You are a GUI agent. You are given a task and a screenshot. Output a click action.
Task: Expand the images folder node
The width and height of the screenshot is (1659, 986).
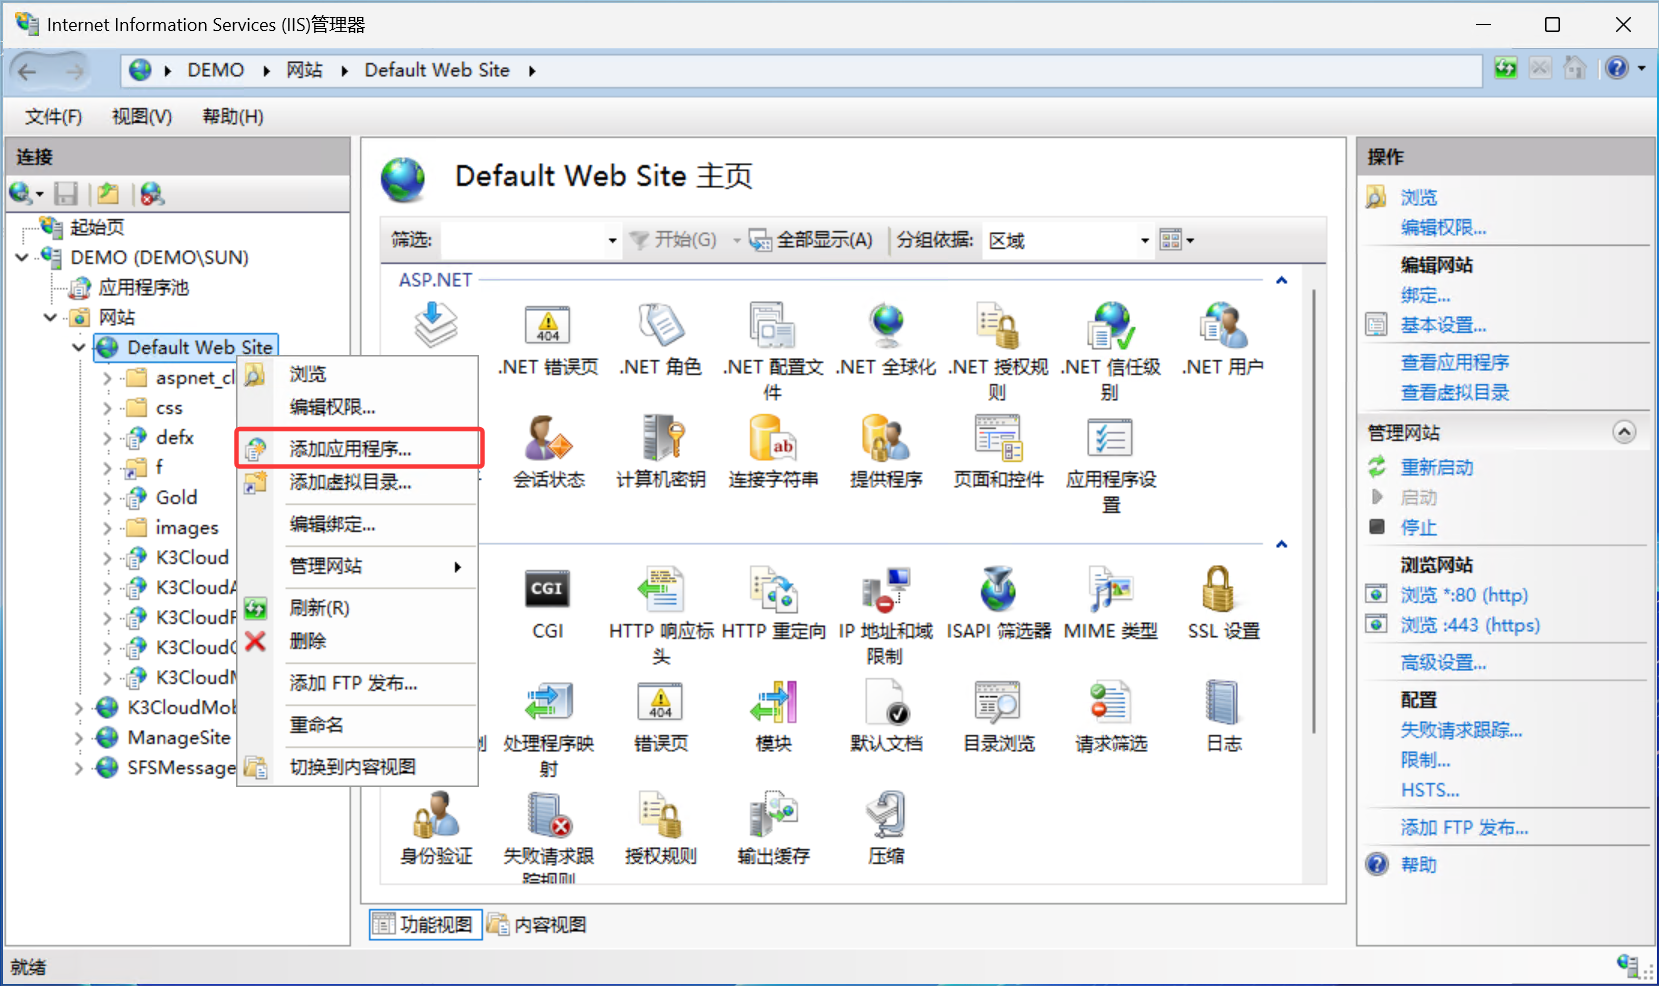(x=107, y=527)
